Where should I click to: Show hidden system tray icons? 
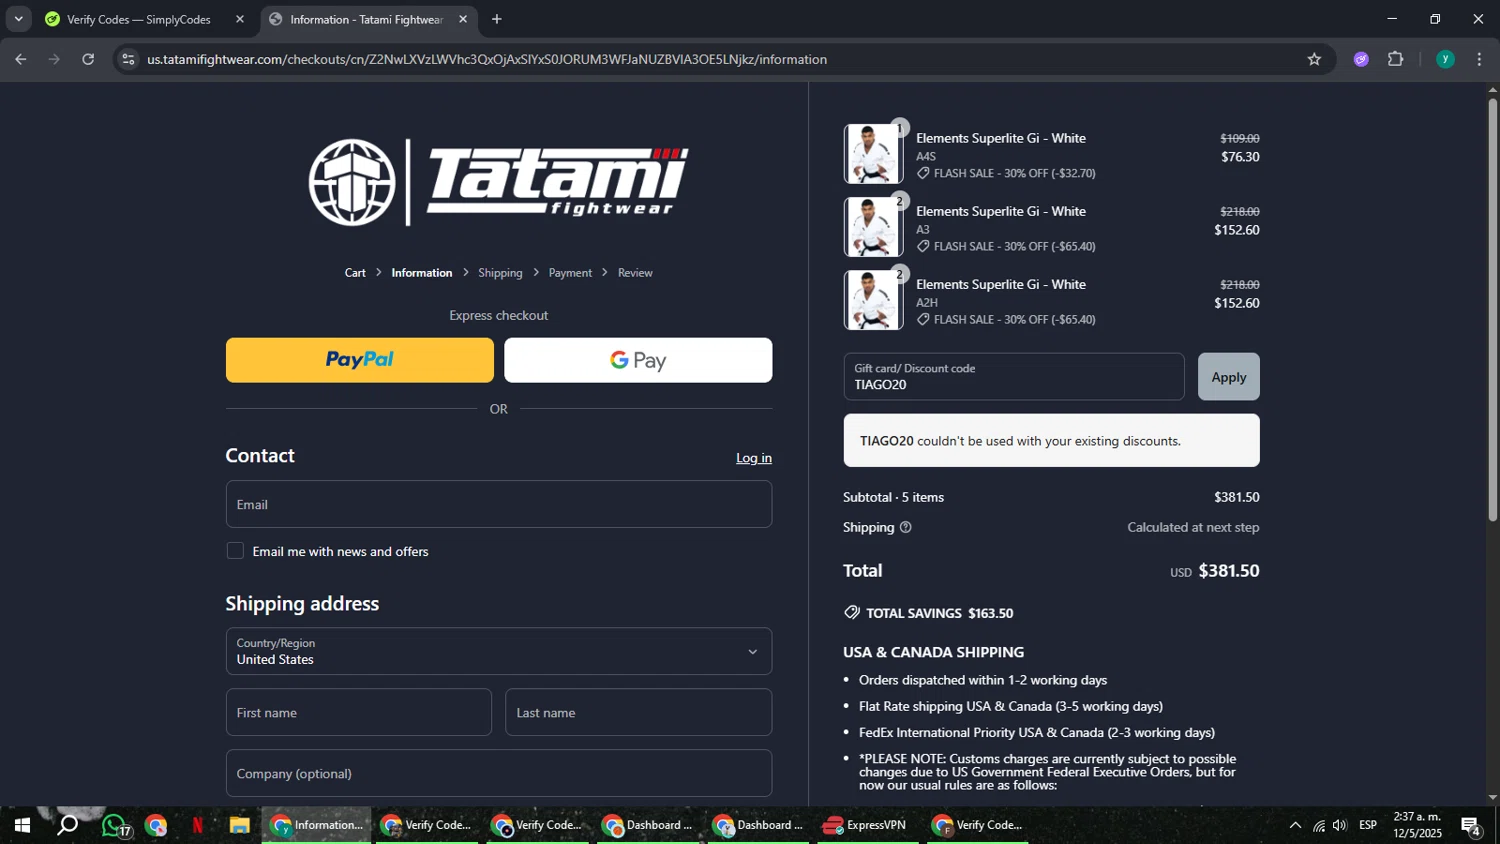tap(1295, 826)
